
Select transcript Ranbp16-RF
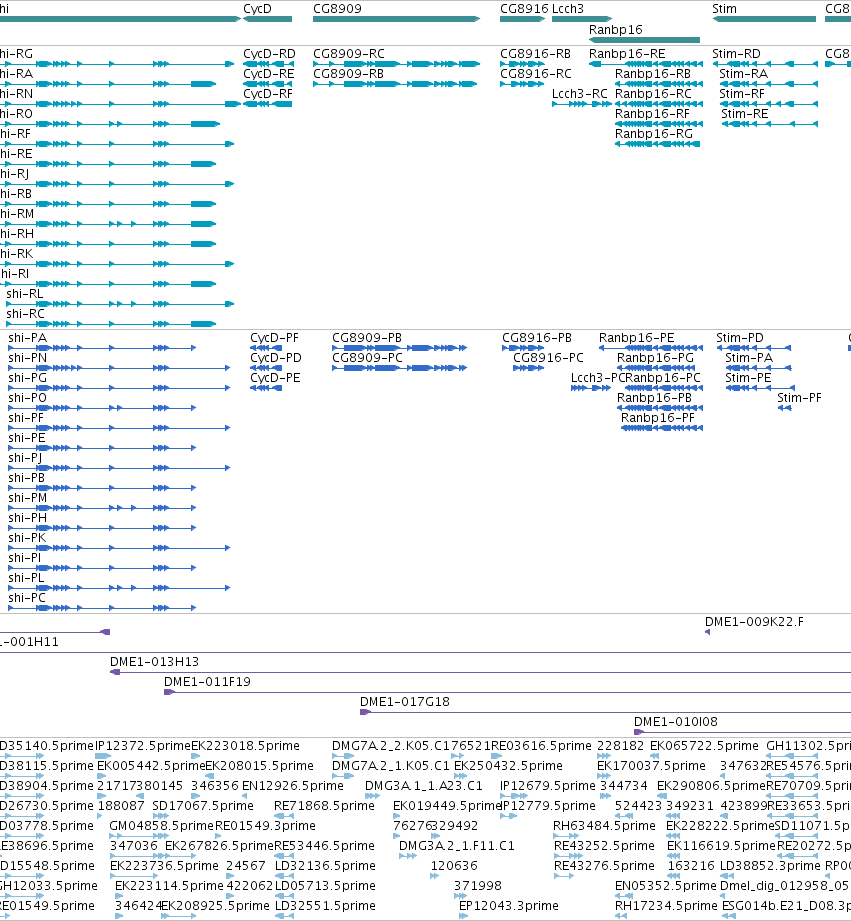(652, 113)
